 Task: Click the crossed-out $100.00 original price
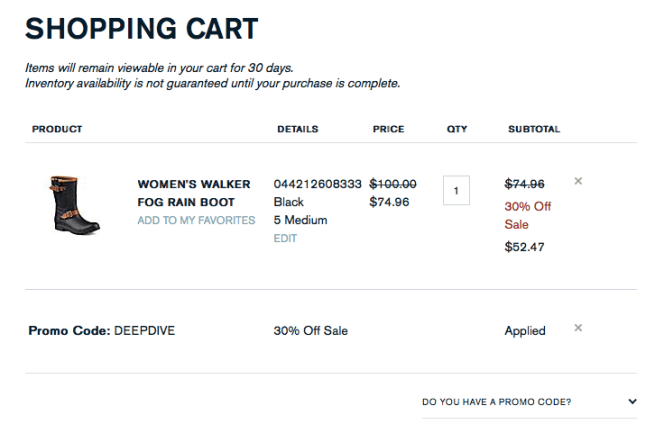point(393,184)
